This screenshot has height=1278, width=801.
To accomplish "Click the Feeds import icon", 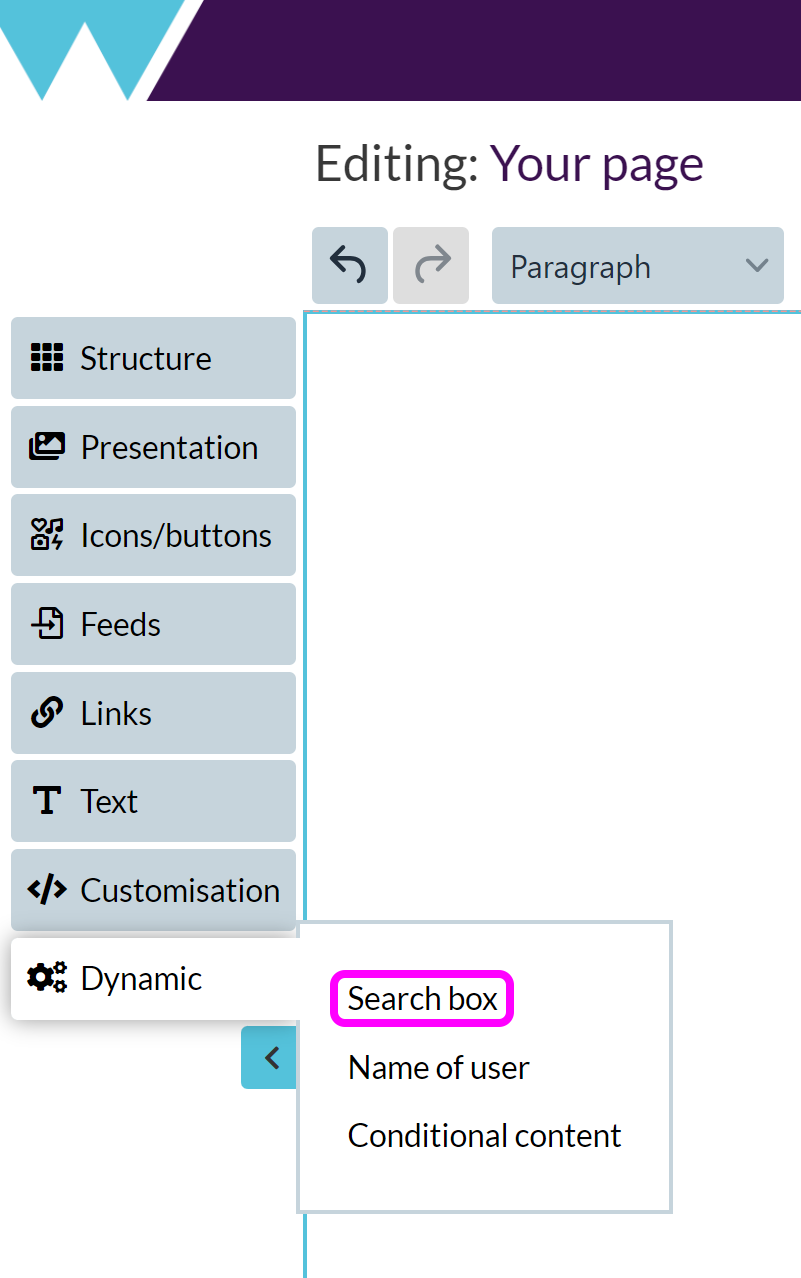I will [x=47, y=624].
